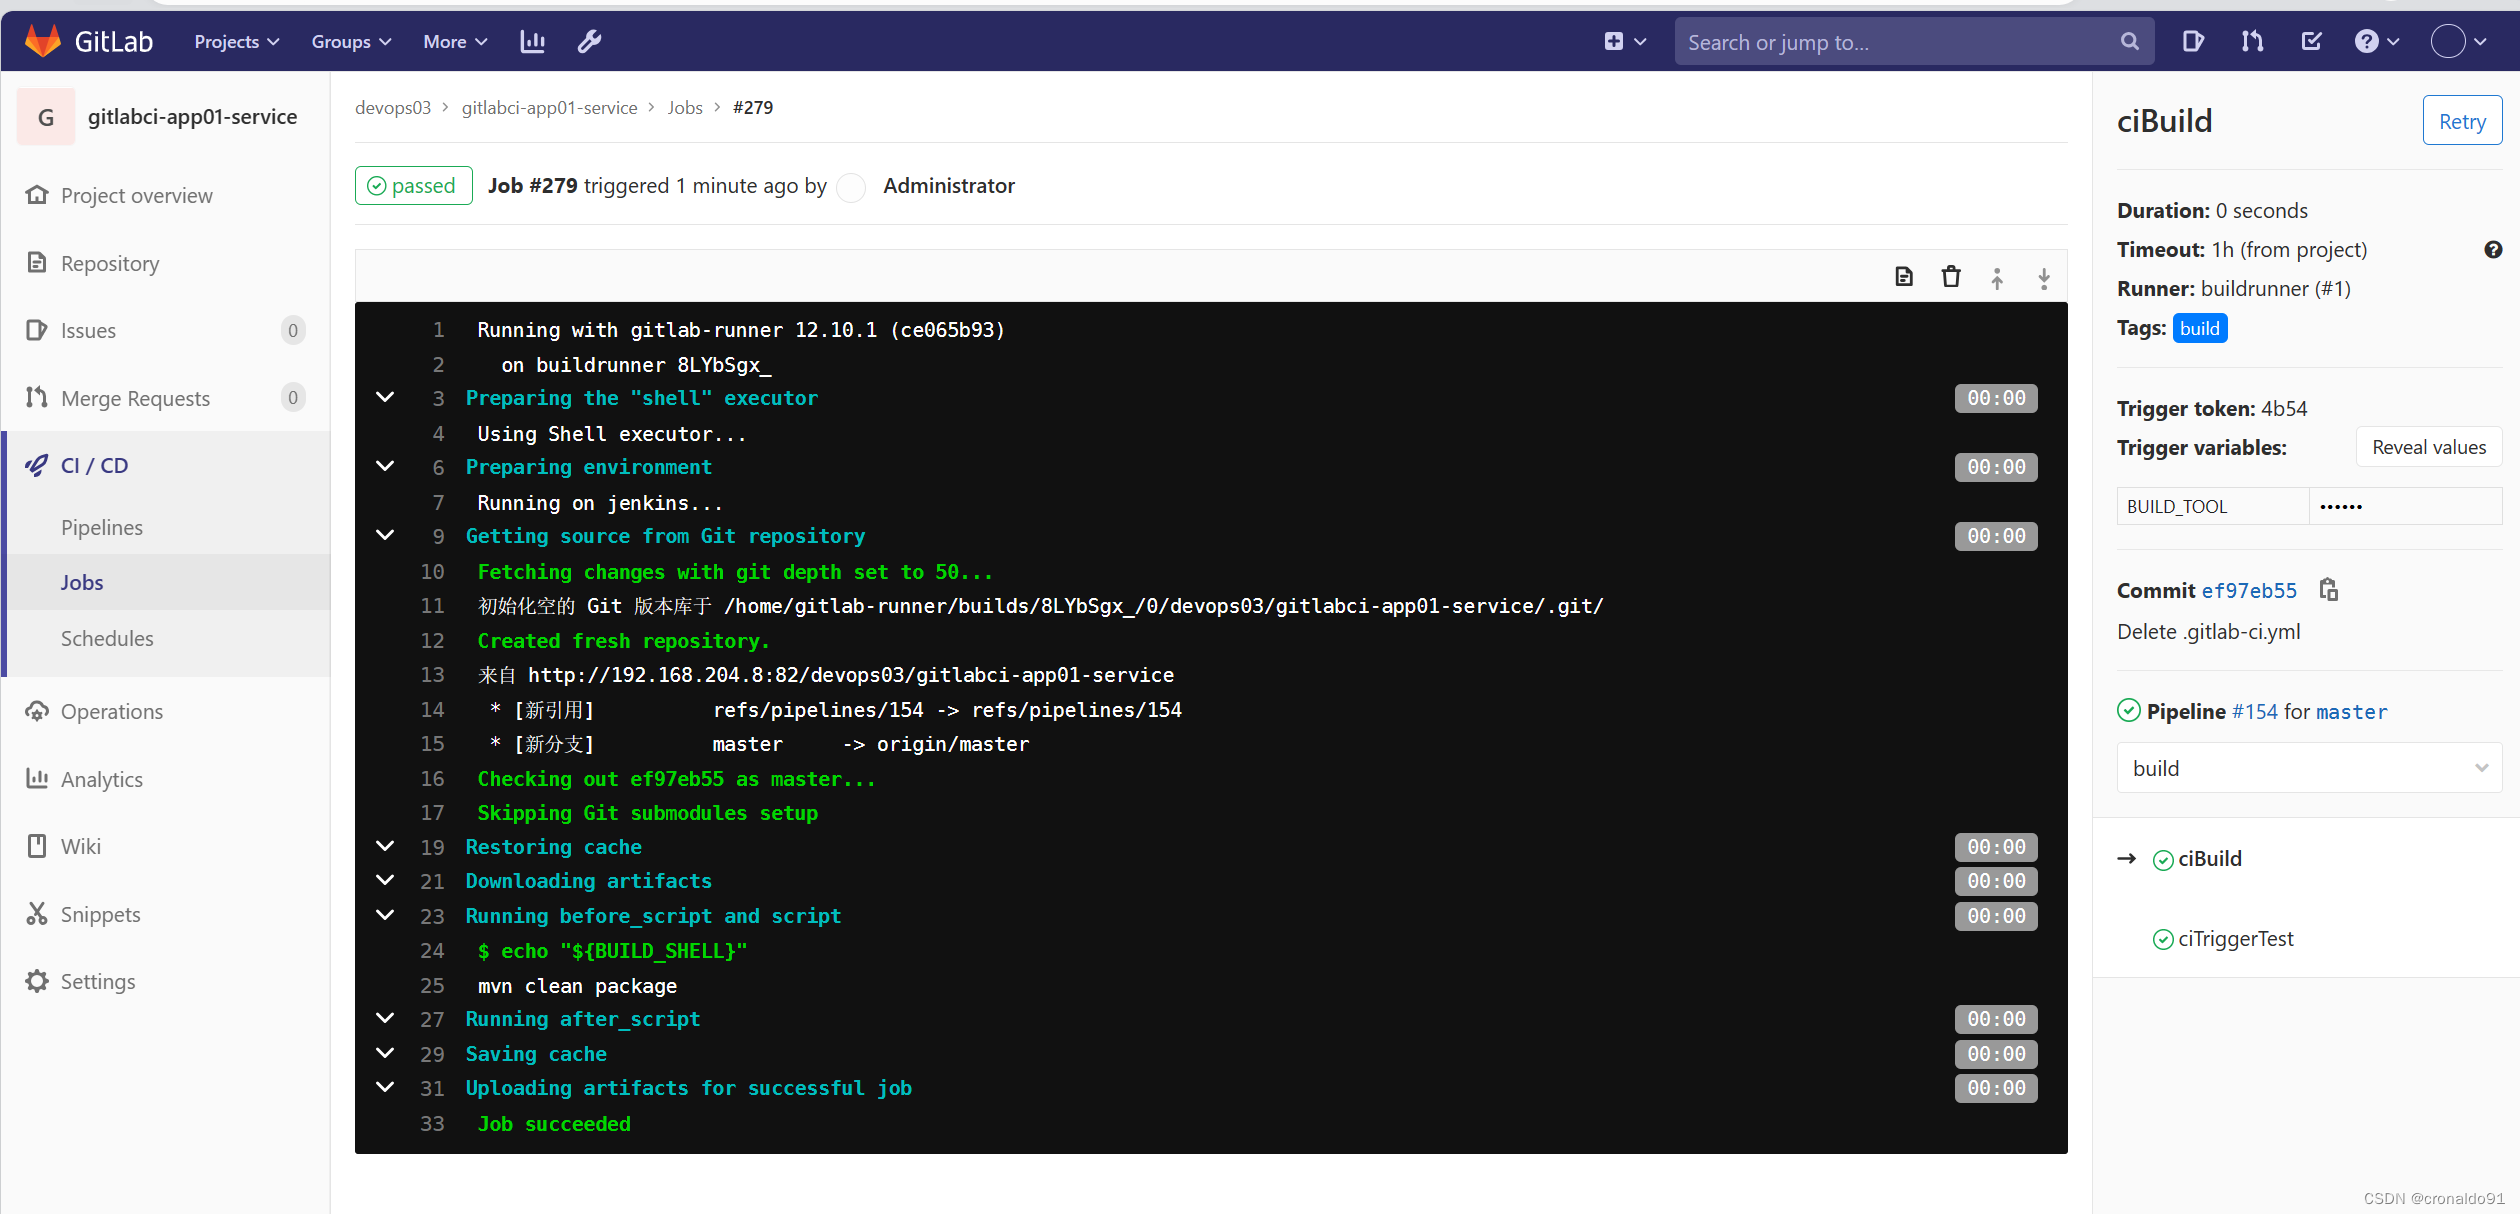The image size is (2520, 1214).
Task: Click the Reveal values button
Action: click(x=2428, y=447)
